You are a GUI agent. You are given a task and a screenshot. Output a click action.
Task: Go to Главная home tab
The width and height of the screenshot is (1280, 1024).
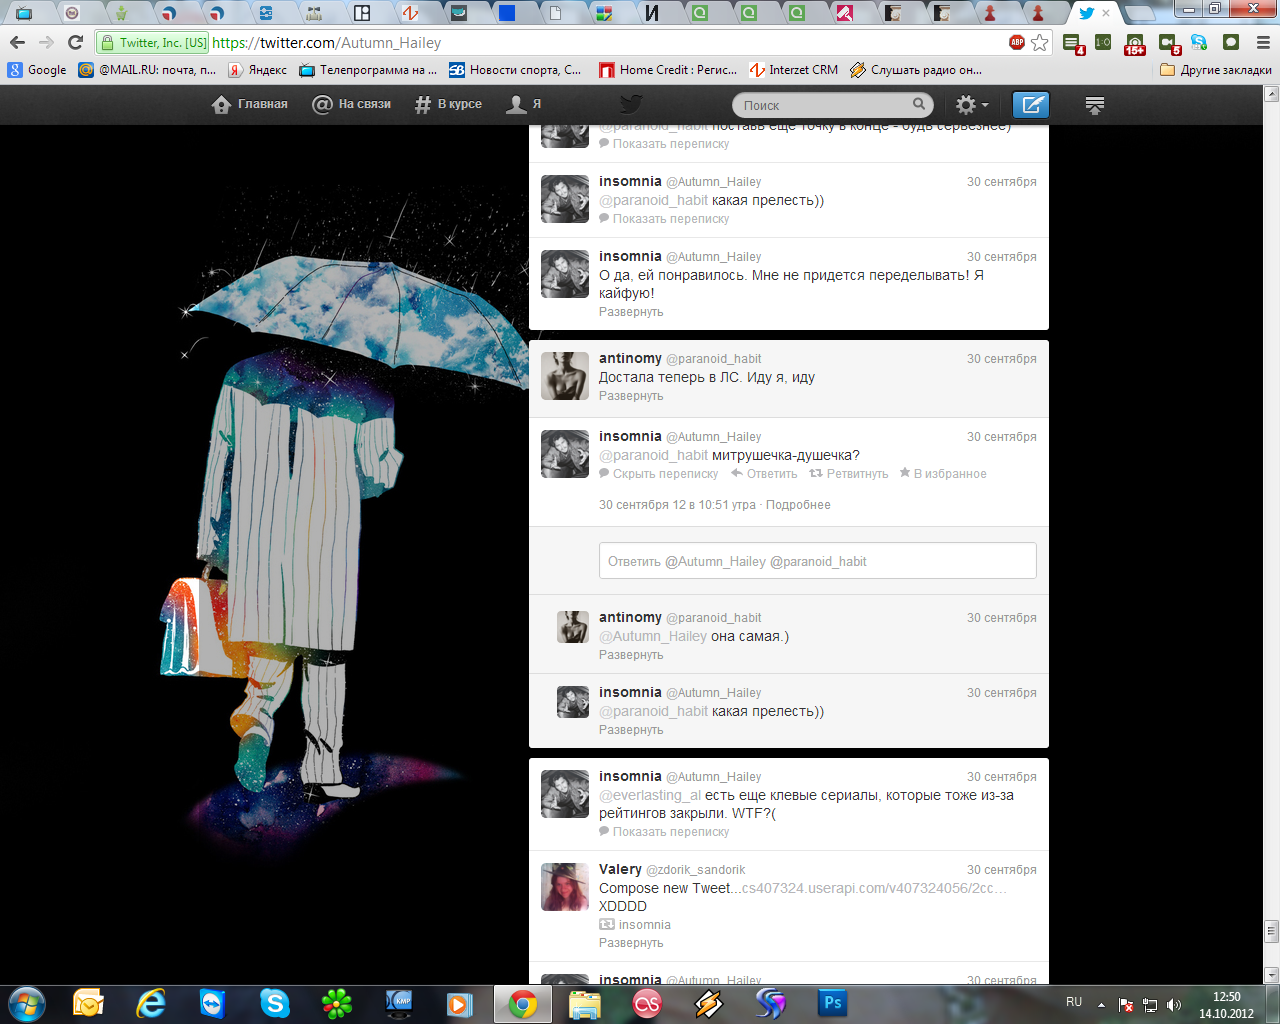click(250, 104)
